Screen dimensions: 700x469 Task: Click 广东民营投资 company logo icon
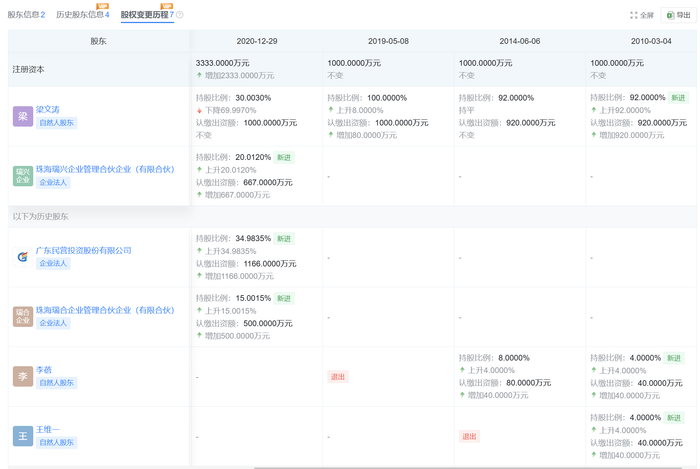point(23,257)
